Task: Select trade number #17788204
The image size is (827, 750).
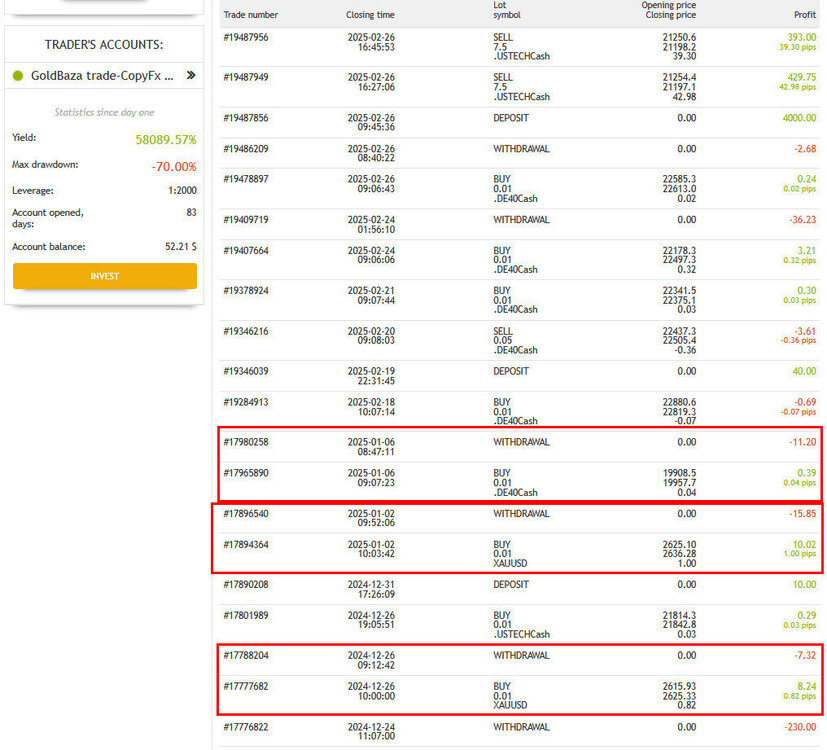Action: [246, 656]
